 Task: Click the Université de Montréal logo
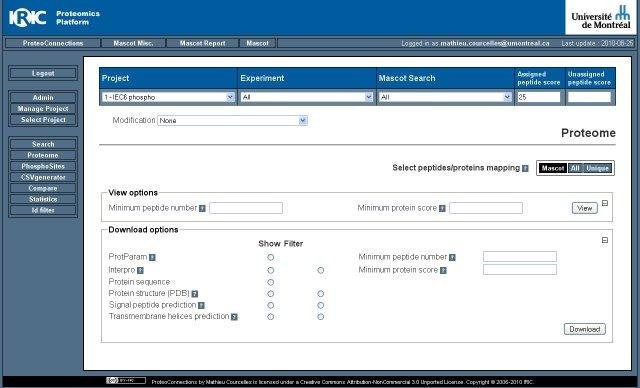point(600,17)
